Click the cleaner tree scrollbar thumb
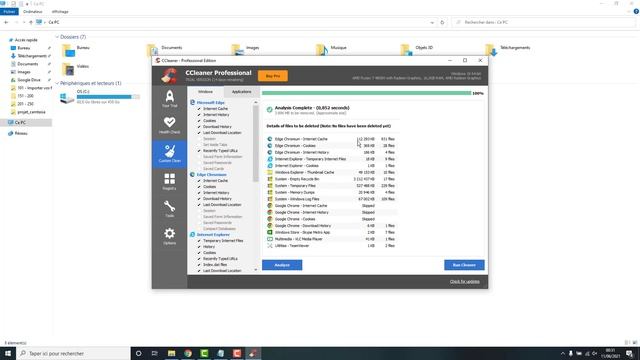The width and height of the screenshot is (640, 360). tap(256, 143)
